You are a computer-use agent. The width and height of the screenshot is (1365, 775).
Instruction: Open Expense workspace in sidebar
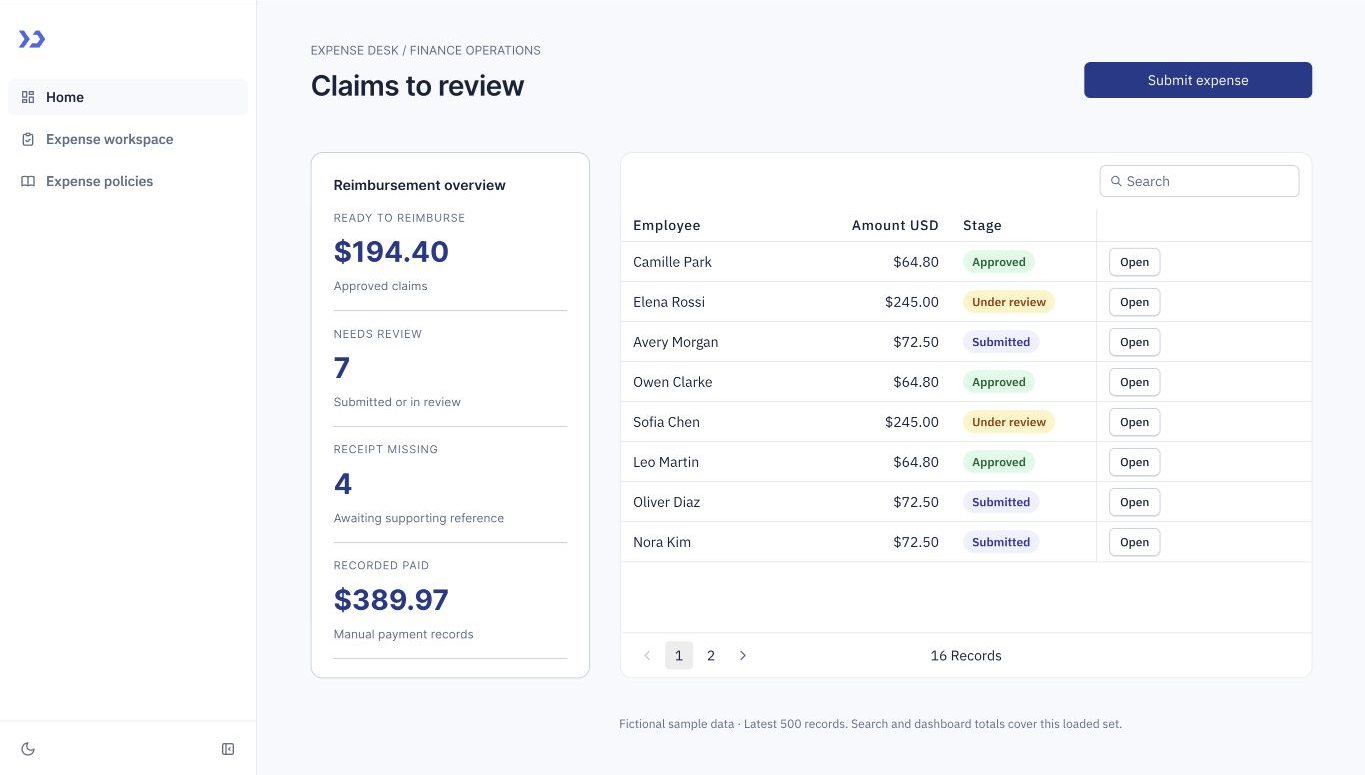128,139
